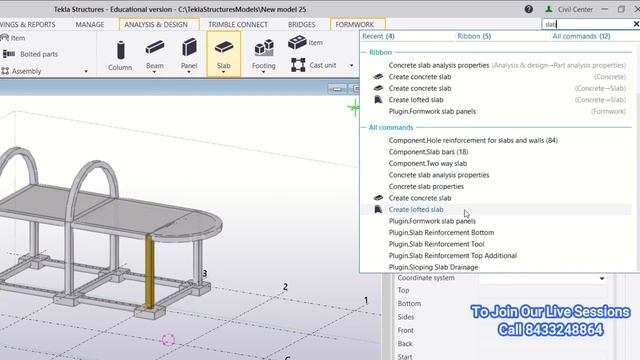Viewport: 640px width, 360px height.
Task: Click the Civil Center user icon
Action: 549,9
